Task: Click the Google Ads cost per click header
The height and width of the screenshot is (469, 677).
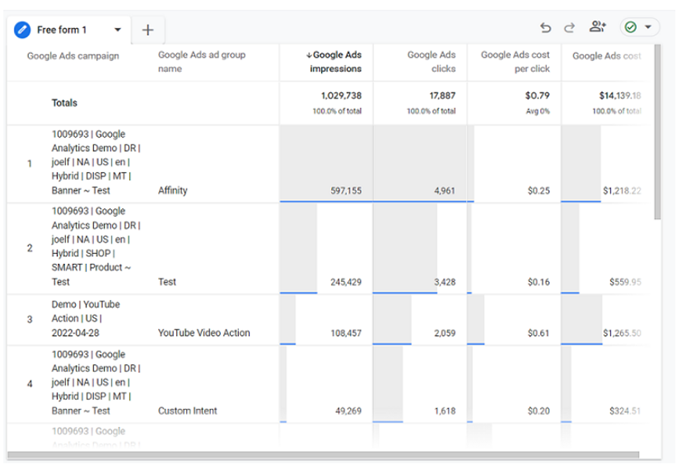Action: [x=515, y=62]
